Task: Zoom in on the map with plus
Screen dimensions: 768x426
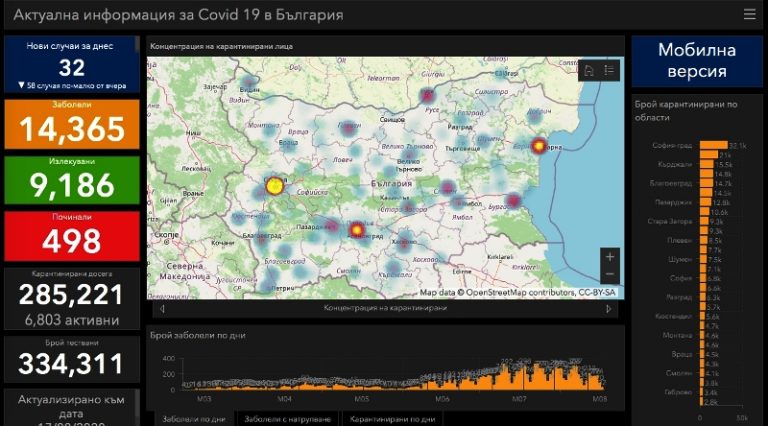Action: (x=610, y=257)
